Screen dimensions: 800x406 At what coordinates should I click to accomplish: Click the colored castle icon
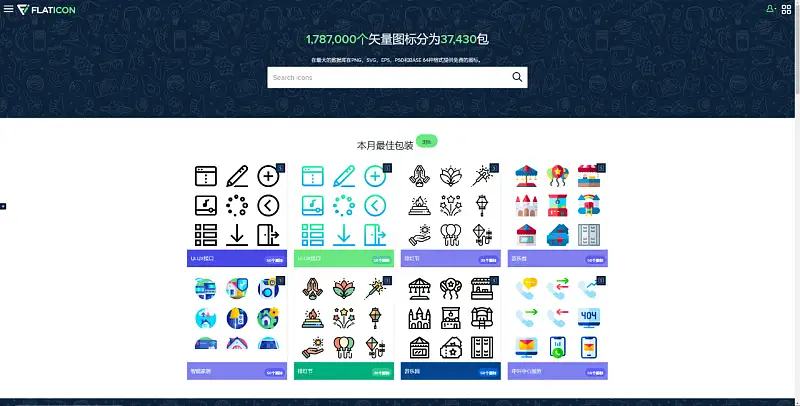coord(526,206)
